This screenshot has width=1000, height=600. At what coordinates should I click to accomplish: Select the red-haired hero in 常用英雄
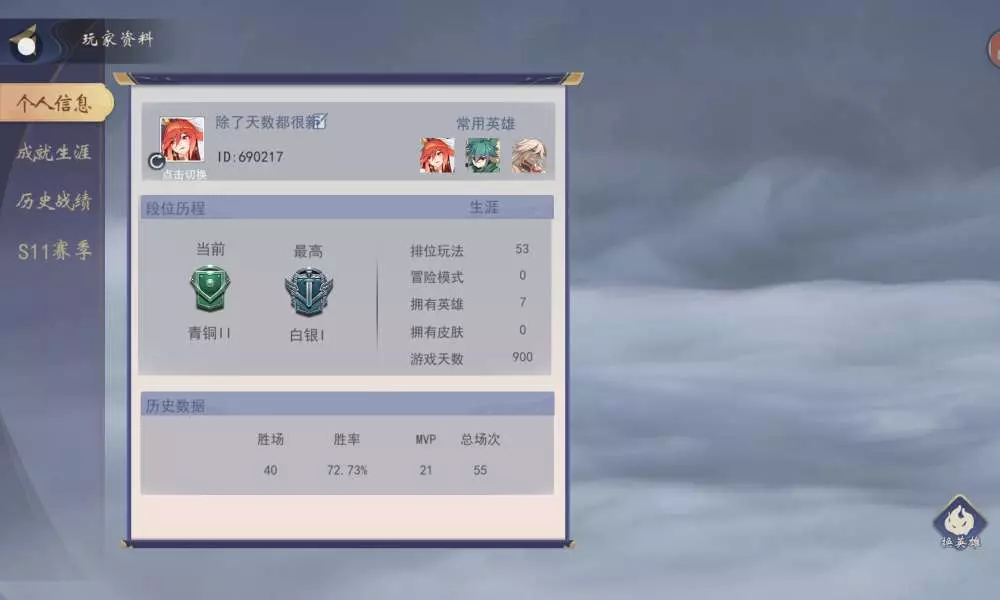click(x=438, y=155)
